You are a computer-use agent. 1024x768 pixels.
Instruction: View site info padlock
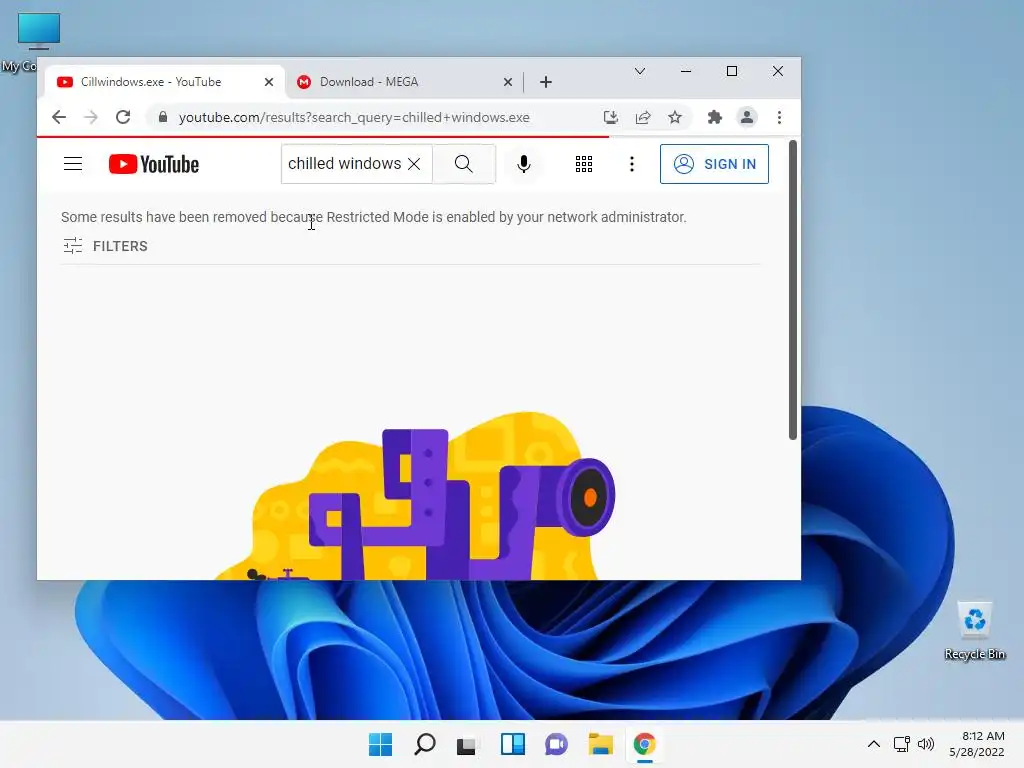tap(163, 118)
